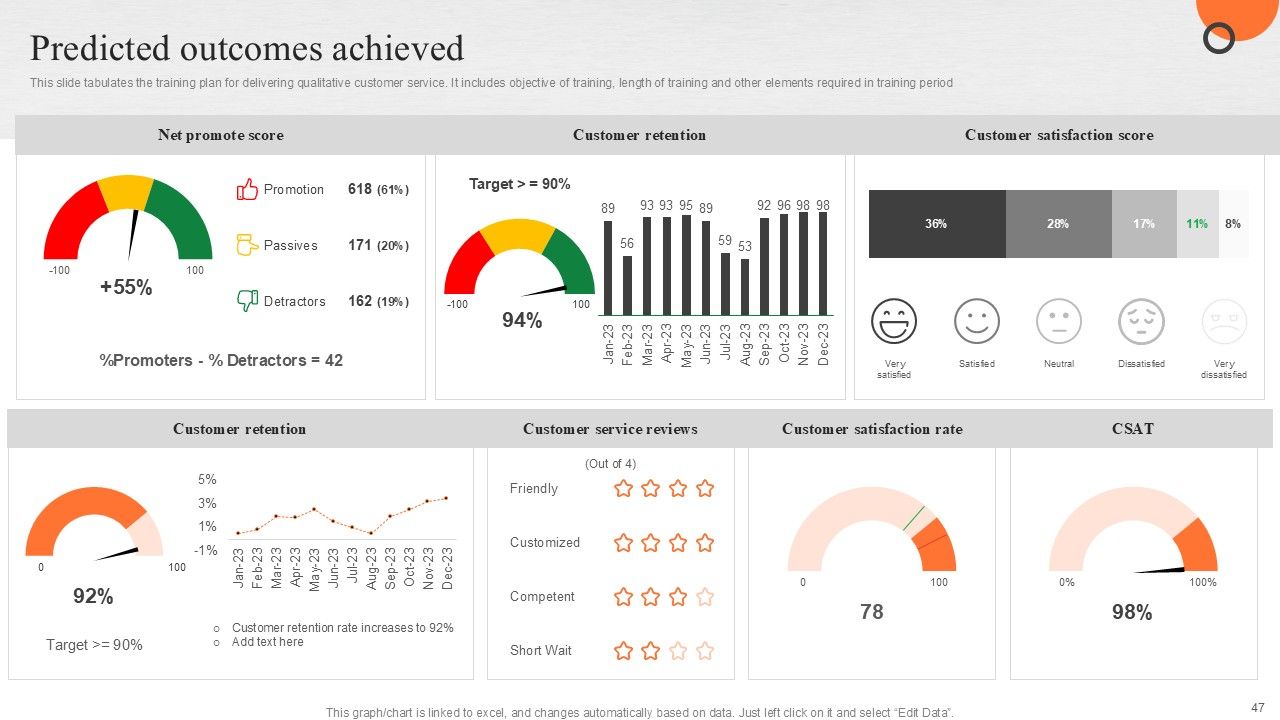Select the 28% gray satisfaction bar segment

coord(1058,224)
